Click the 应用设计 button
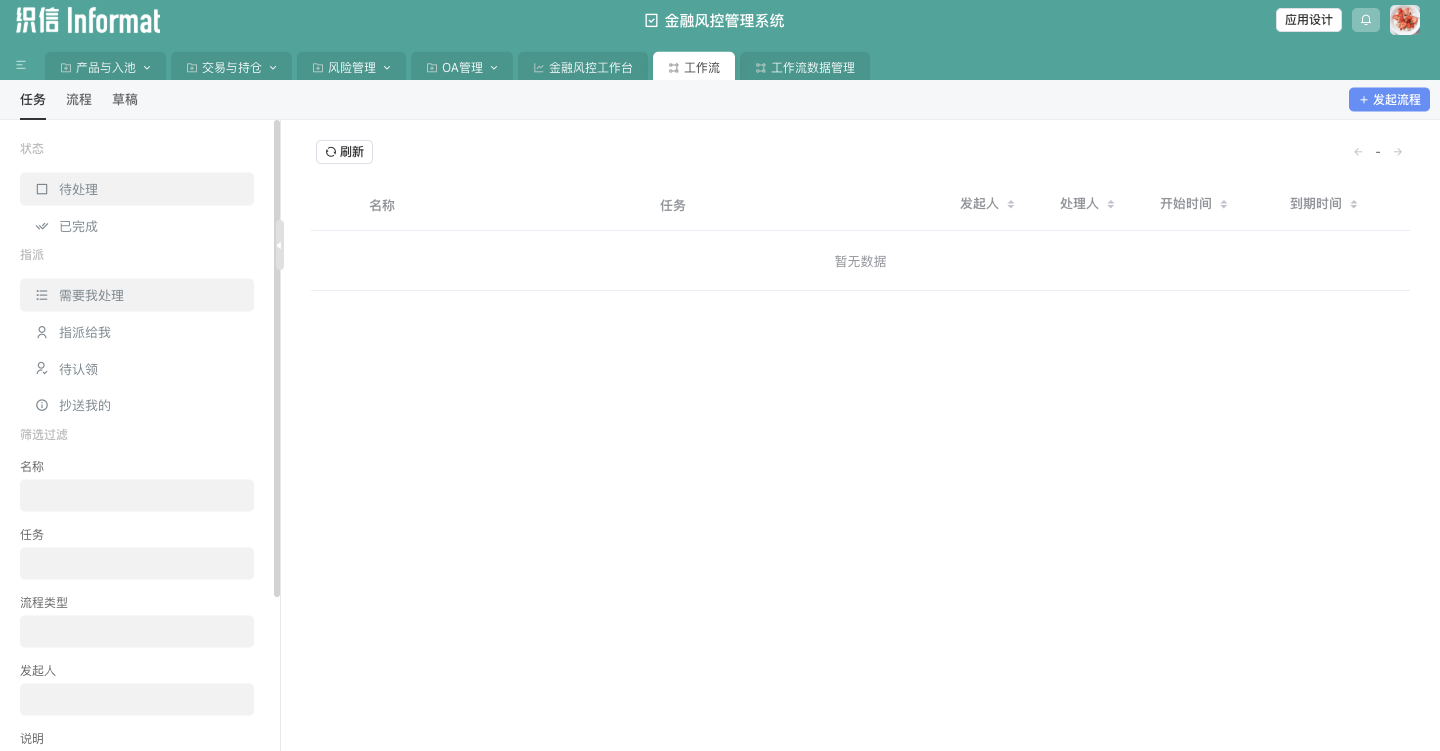Screen dimensions: 1440x751 point(1309,20)
